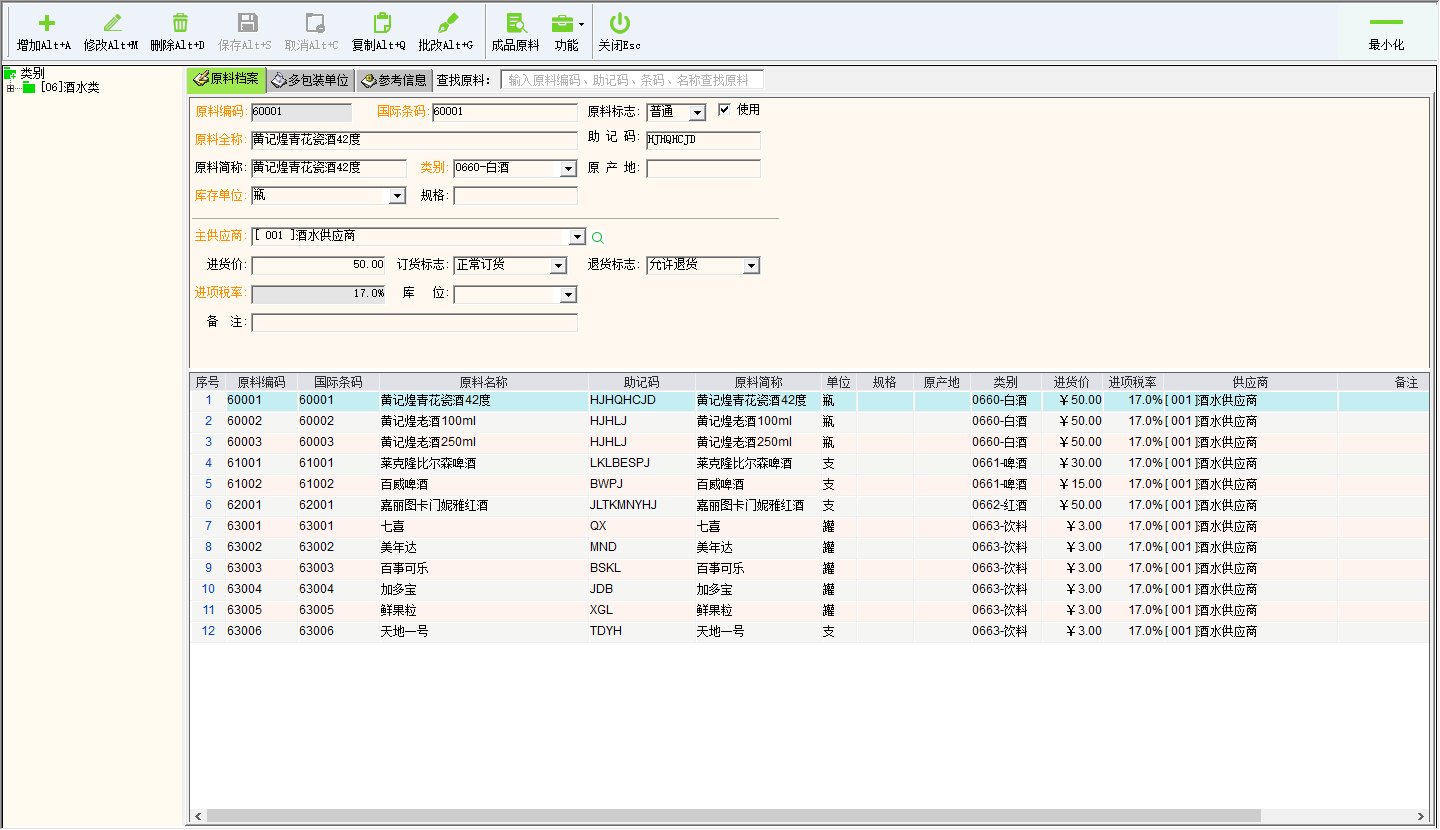Open the 主供应商 dropdown
Screen dimensions: 1440x830
(x=576, y=238)
